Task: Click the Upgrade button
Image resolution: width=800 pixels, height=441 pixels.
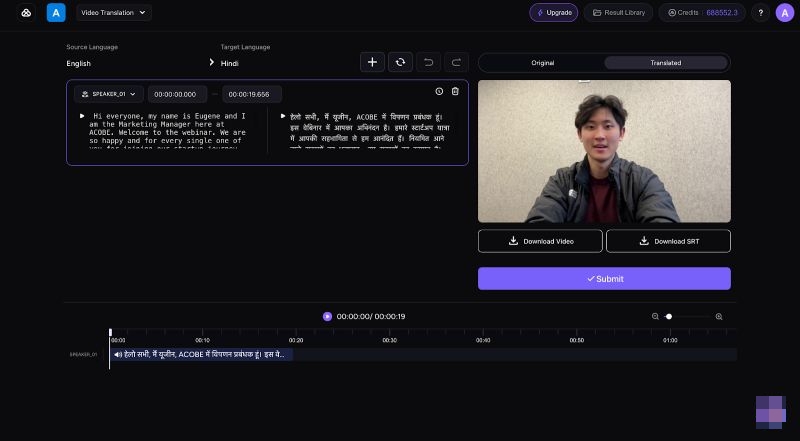Action: [554, 13]
